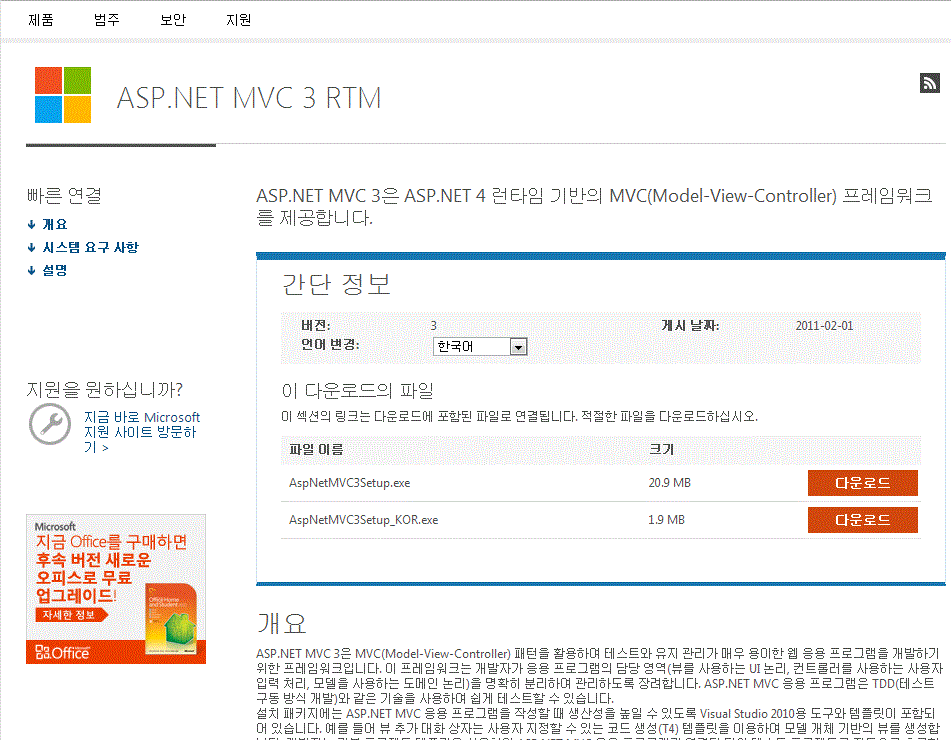Click the Microsoft four-color logo

(63, 95)
